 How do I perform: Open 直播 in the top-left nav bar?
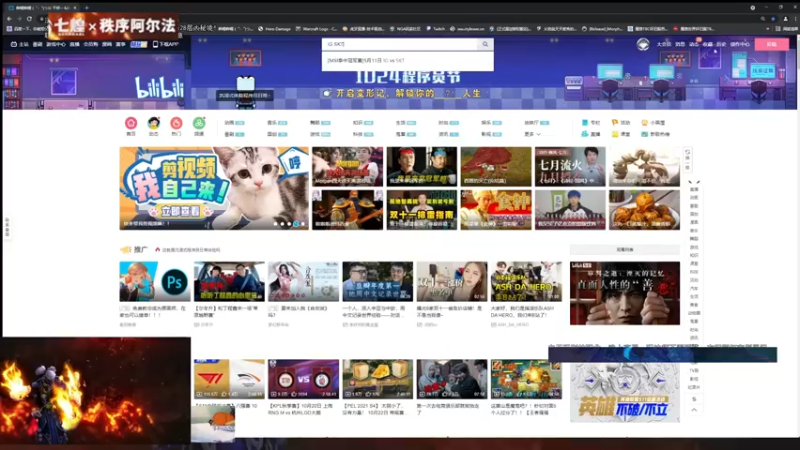(74, 44)
